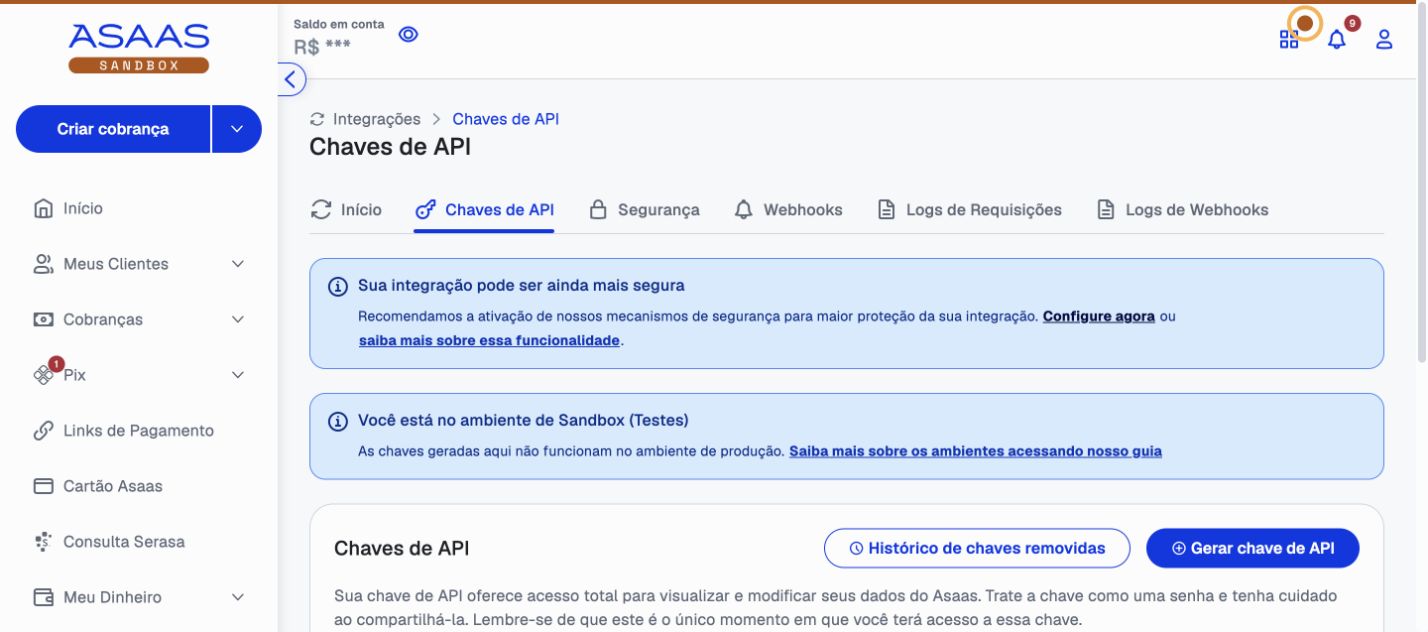Open the Sandbox environments guide link
1428x632 pixels.
[975, 451]
